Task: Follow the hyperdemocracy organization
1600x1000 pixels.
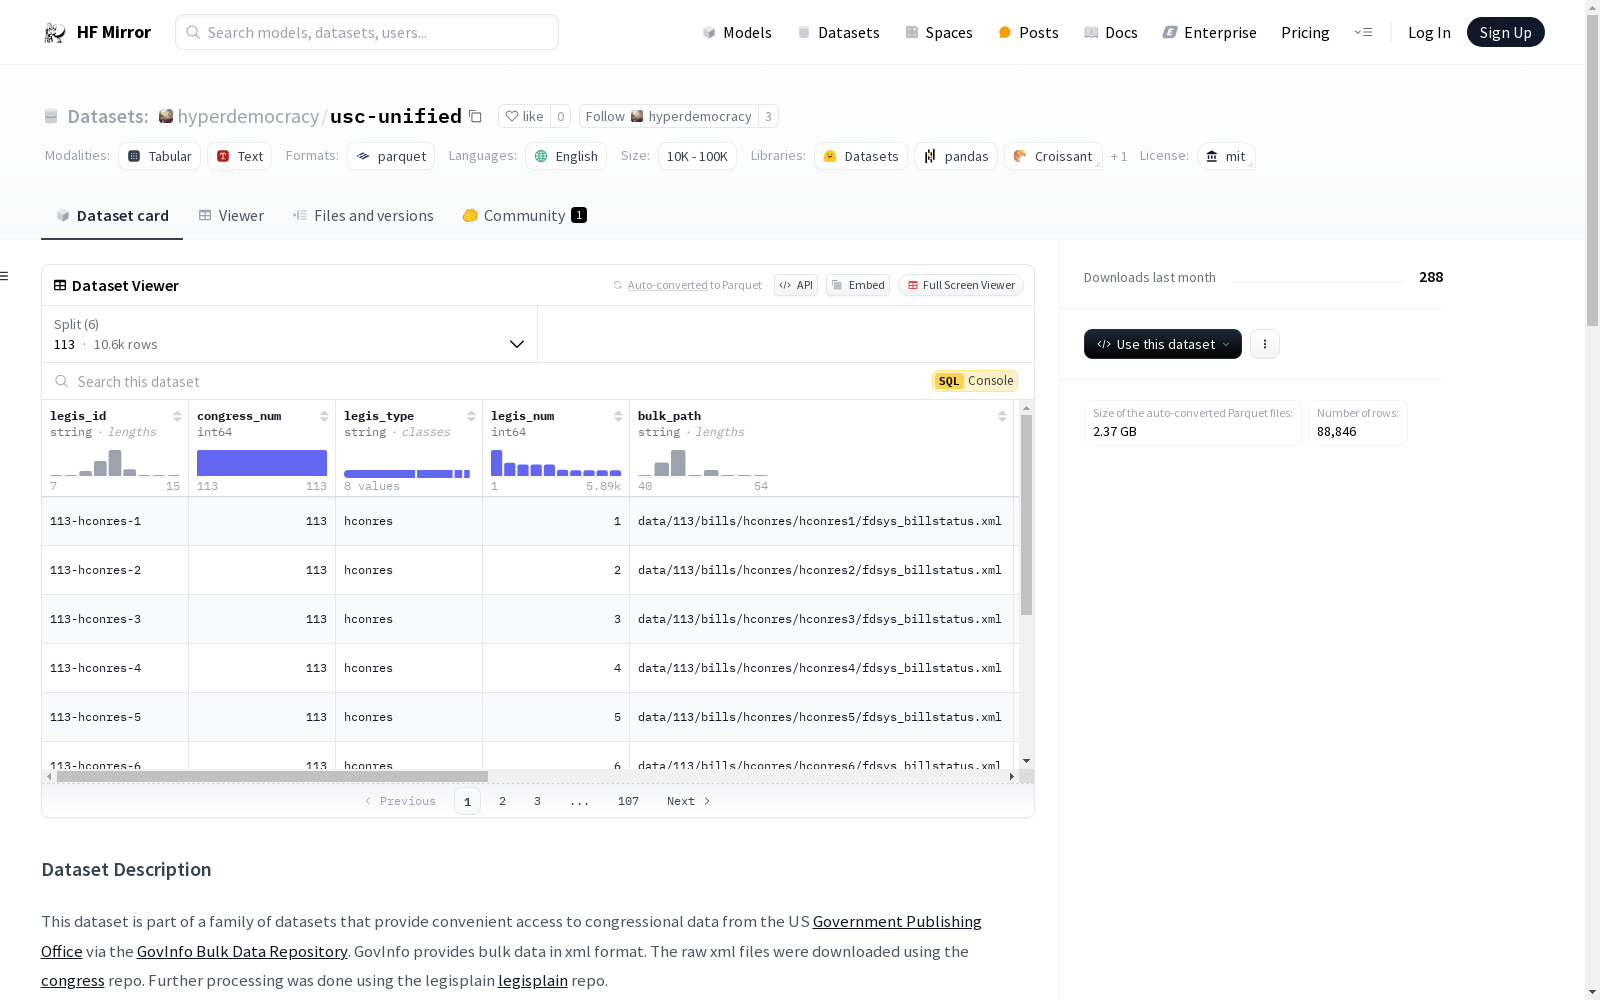Action: point(668,116)
